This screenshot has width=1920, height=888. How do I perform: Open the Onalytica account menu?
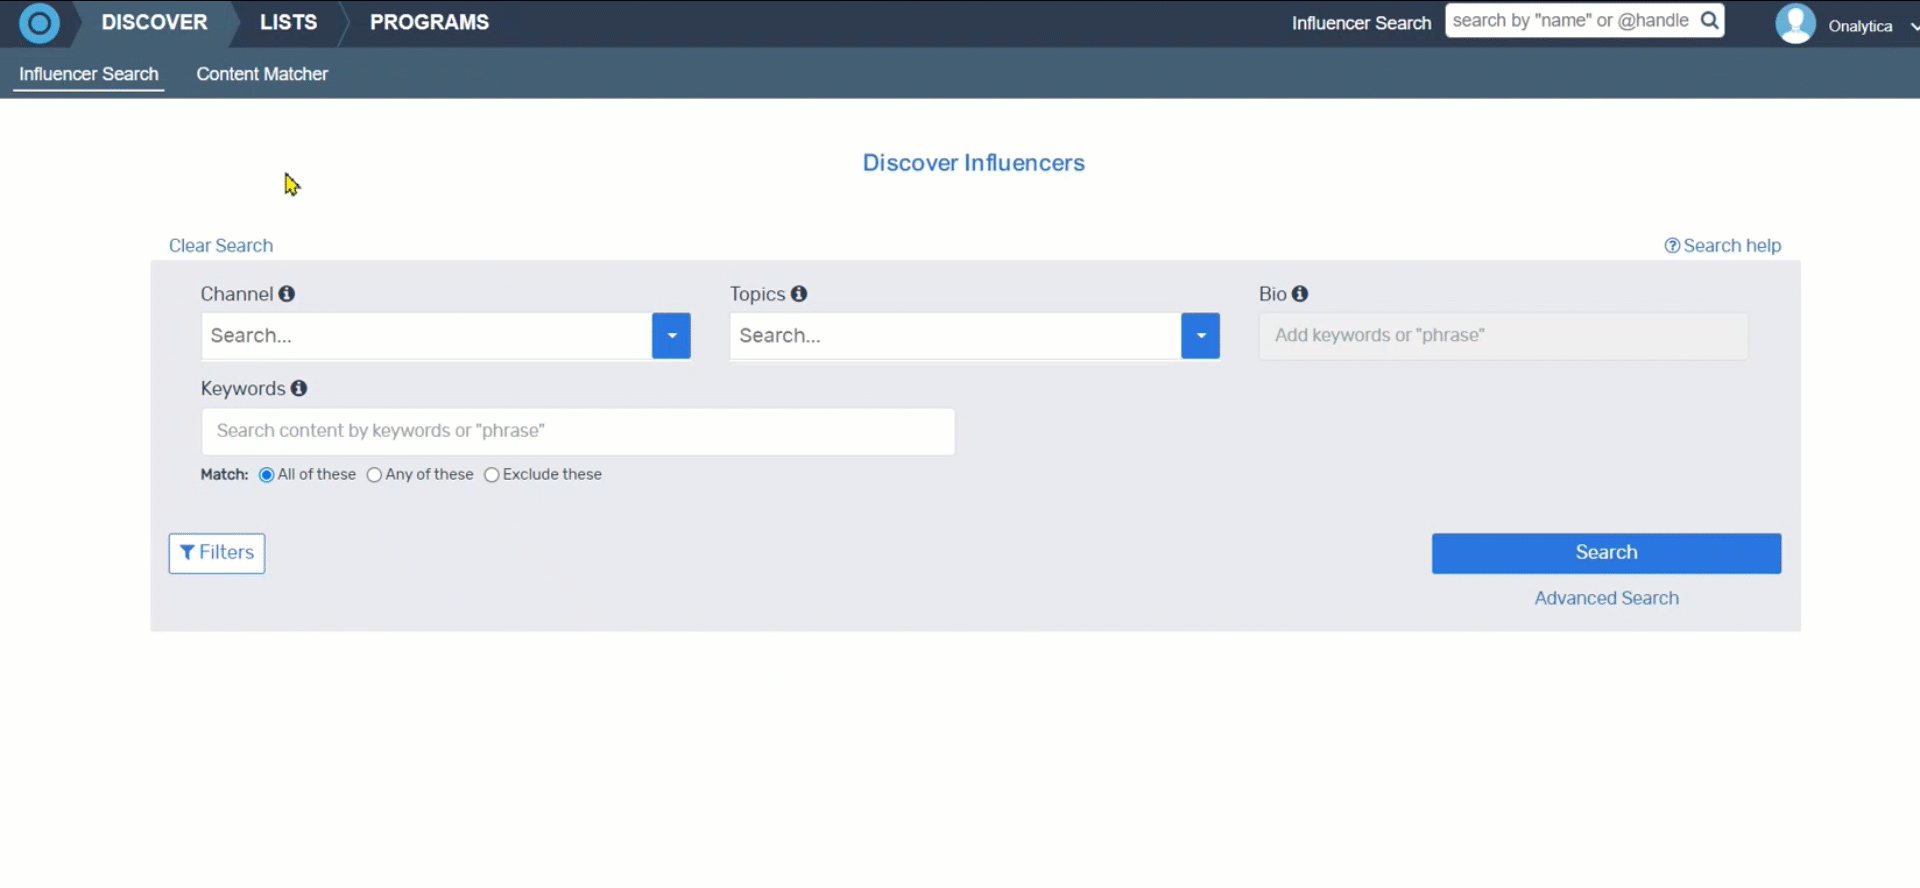[1870, 26]
